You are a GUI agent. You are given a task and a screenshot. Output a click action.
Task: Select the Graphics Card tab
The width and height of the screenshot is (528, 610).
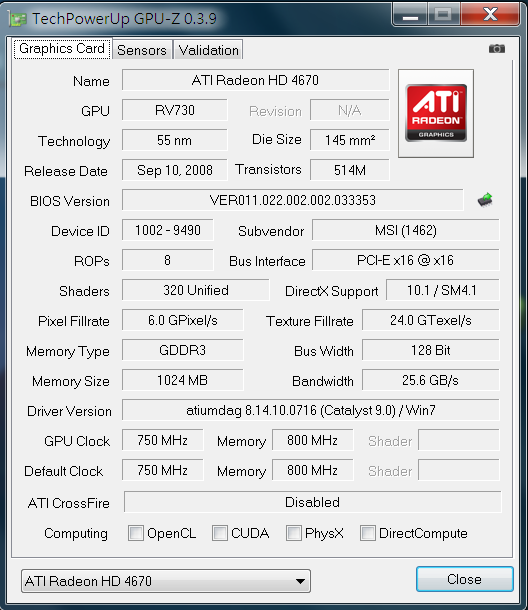(62, 49)
